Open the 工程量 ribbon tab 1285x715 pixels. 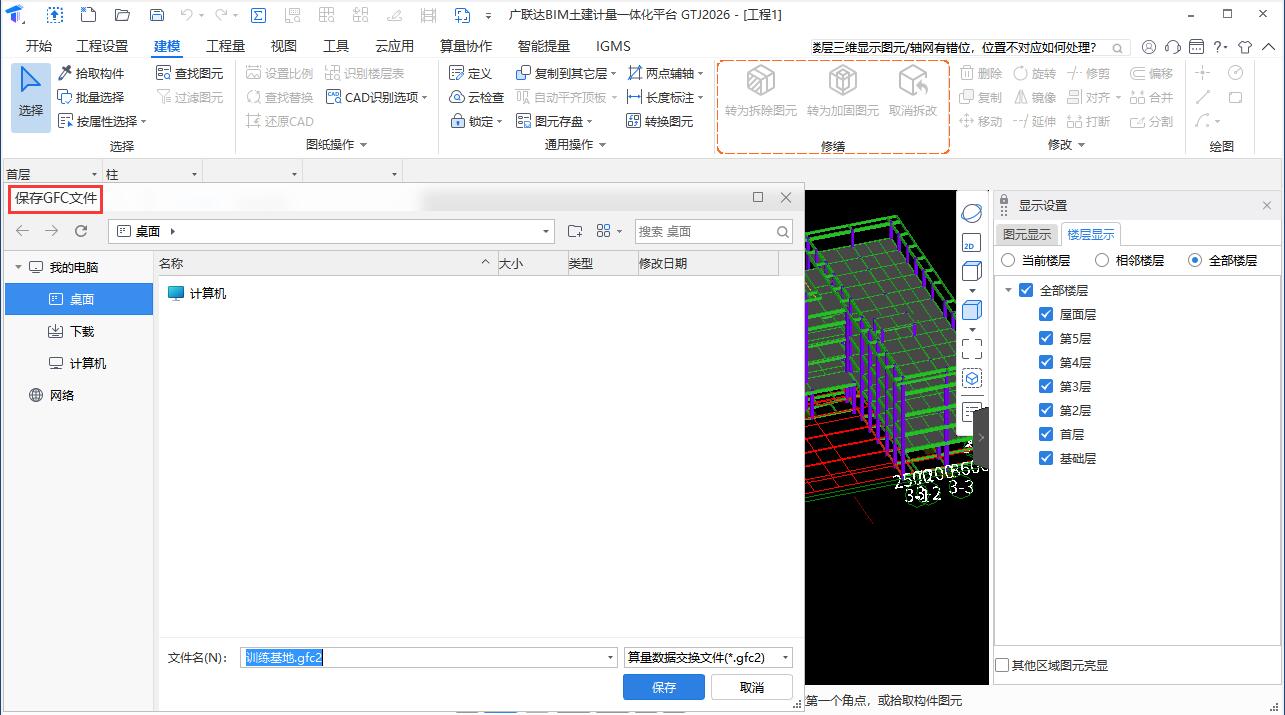click(x=225, y=46)
